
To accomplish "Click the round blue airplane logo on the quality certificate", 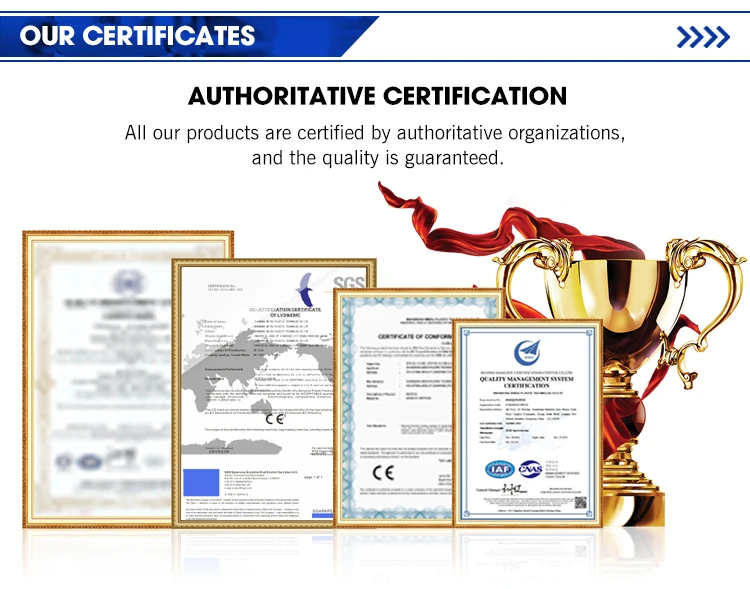I will [527, 353].
